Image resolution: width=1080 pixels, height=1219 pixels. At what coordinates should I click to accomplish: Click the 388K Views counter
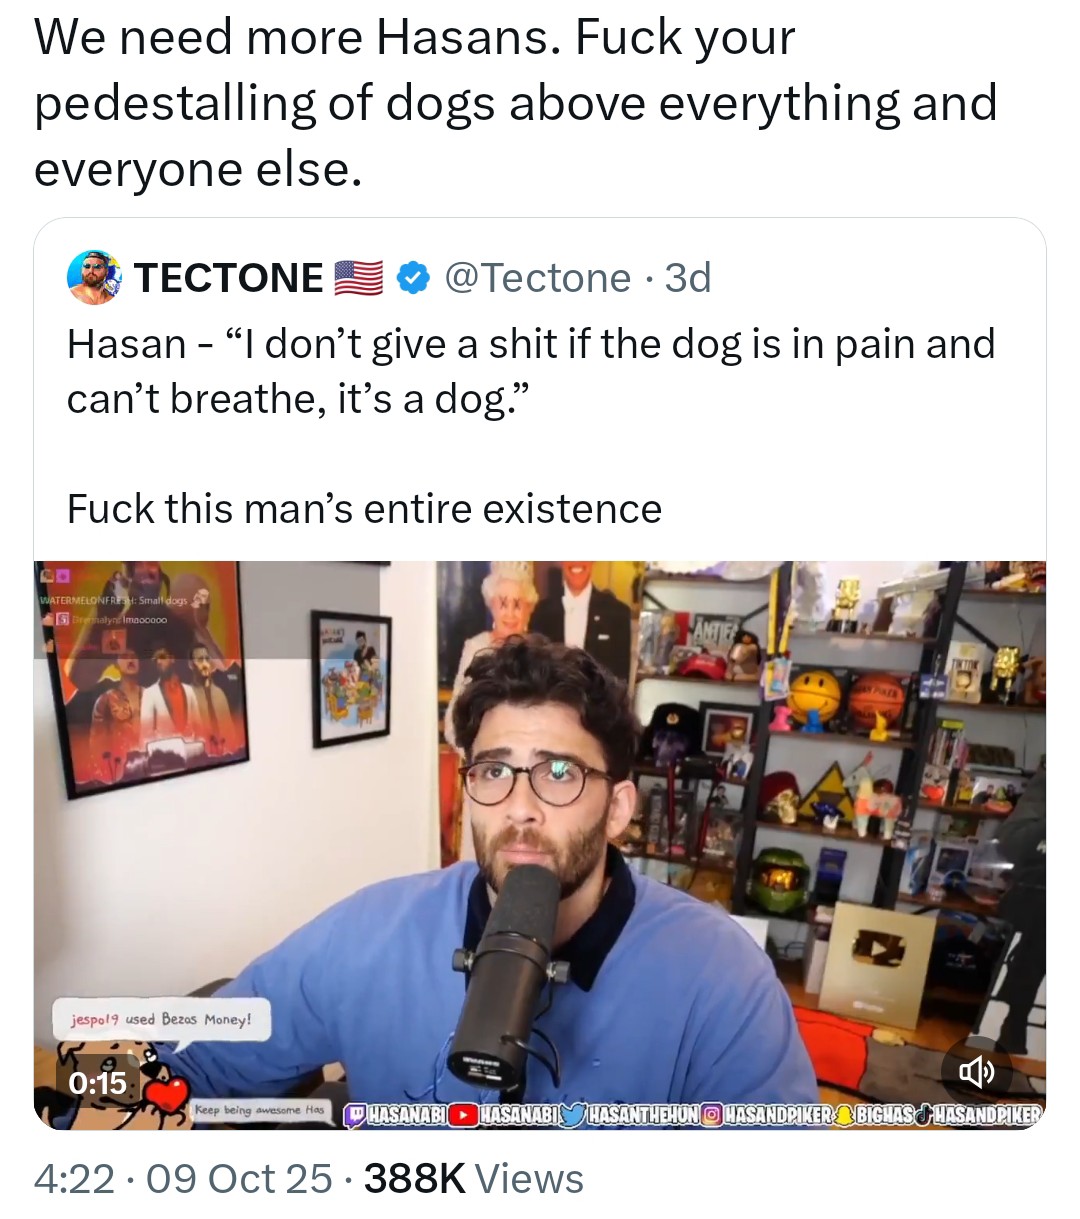[x=473, y=1179]
